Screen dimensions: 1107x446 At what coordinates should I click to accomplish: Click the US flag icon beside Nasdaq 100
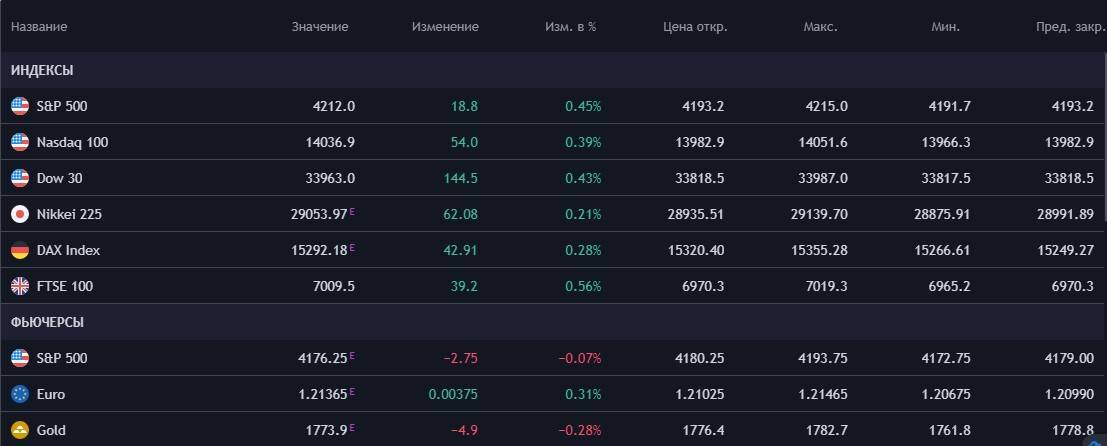point(19,142)
